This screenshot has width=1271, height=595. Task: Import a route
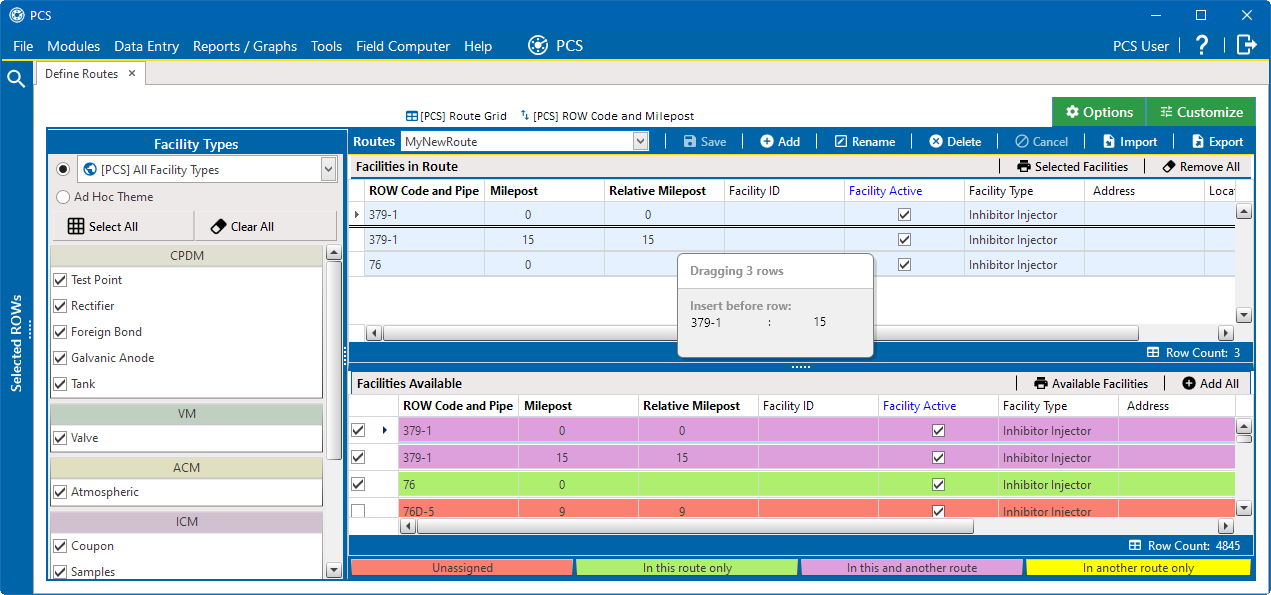(1130, 141)
